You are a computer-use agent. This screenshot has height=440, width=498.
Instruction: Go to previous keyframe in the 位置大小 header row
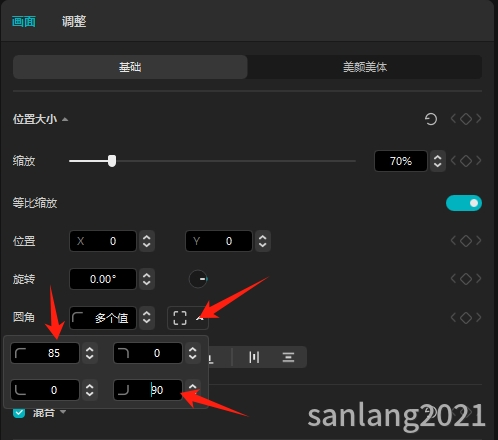(x=453, y=119)
